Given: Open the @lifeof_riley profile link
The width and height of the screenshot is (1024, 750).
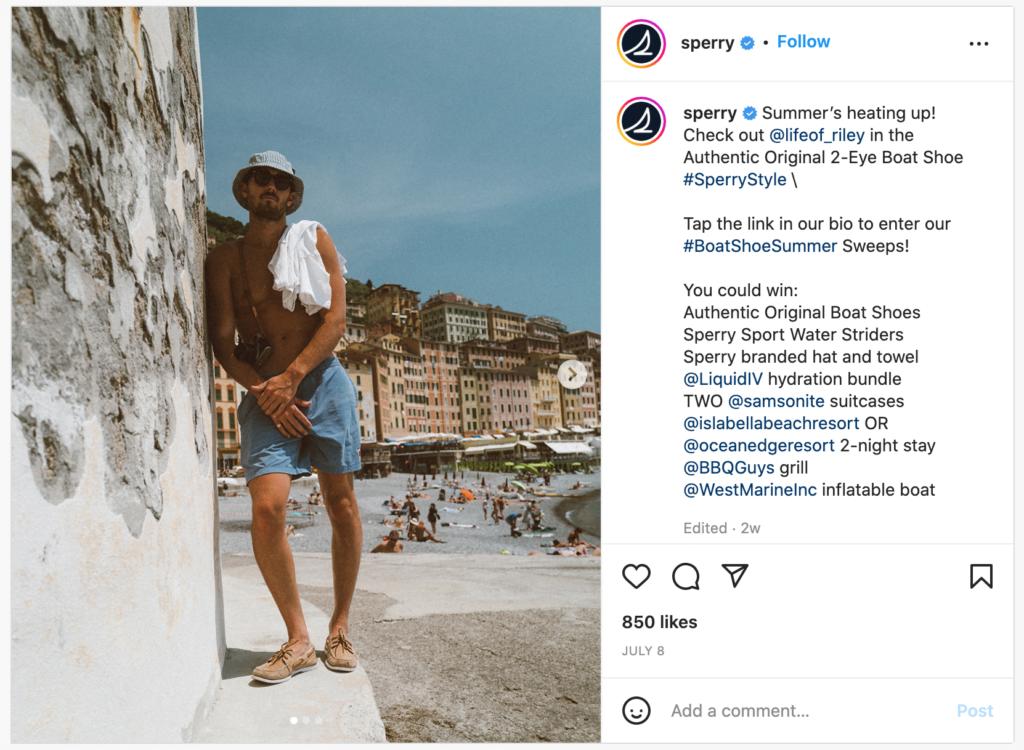Looking at the screenshot, I should click(x=817, y=135).
